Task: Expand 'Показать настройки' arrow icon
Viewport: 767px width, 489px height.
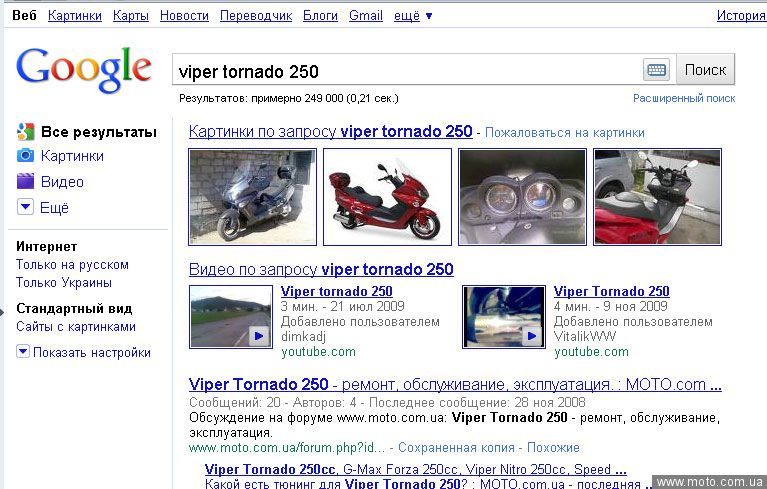Action: click(23, 352)
